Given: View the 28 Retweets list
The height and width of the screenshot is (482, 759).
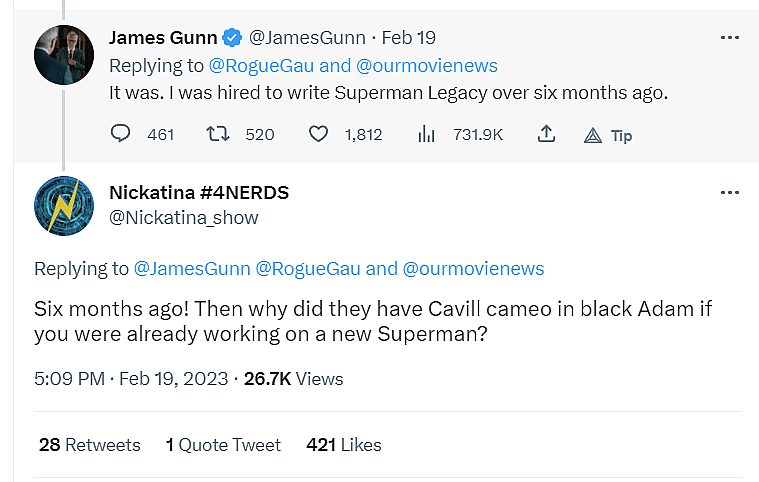Looking at the screenshot, I should [89, 444].
